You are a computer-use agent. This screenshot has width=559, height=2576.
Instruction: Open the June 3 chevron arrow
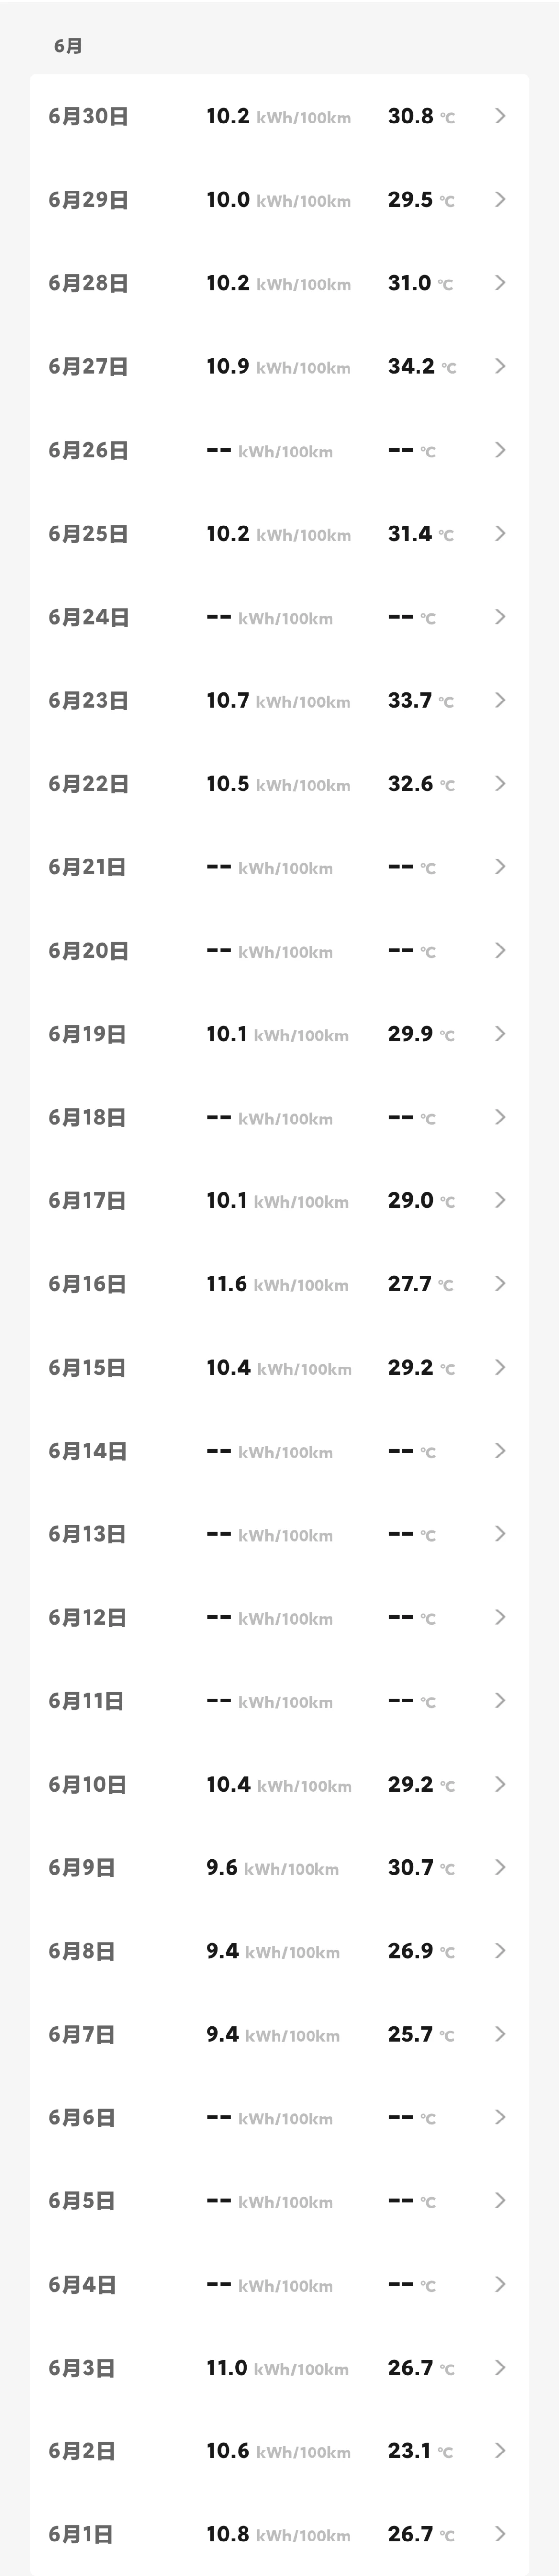coord(500,2367)
